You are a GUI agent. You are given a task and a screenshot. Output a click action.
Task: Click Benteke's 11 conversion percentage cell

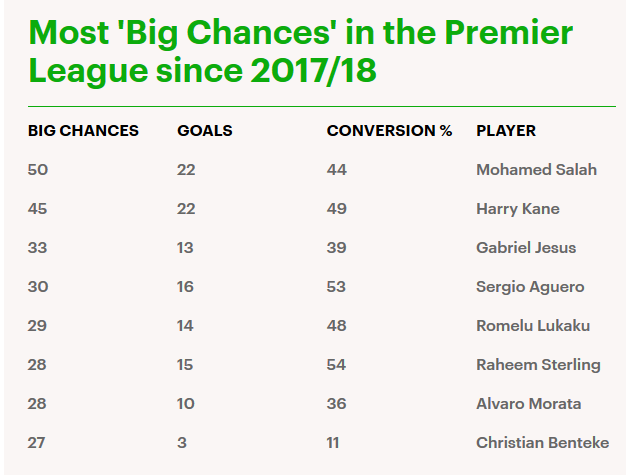click(334, 443)
